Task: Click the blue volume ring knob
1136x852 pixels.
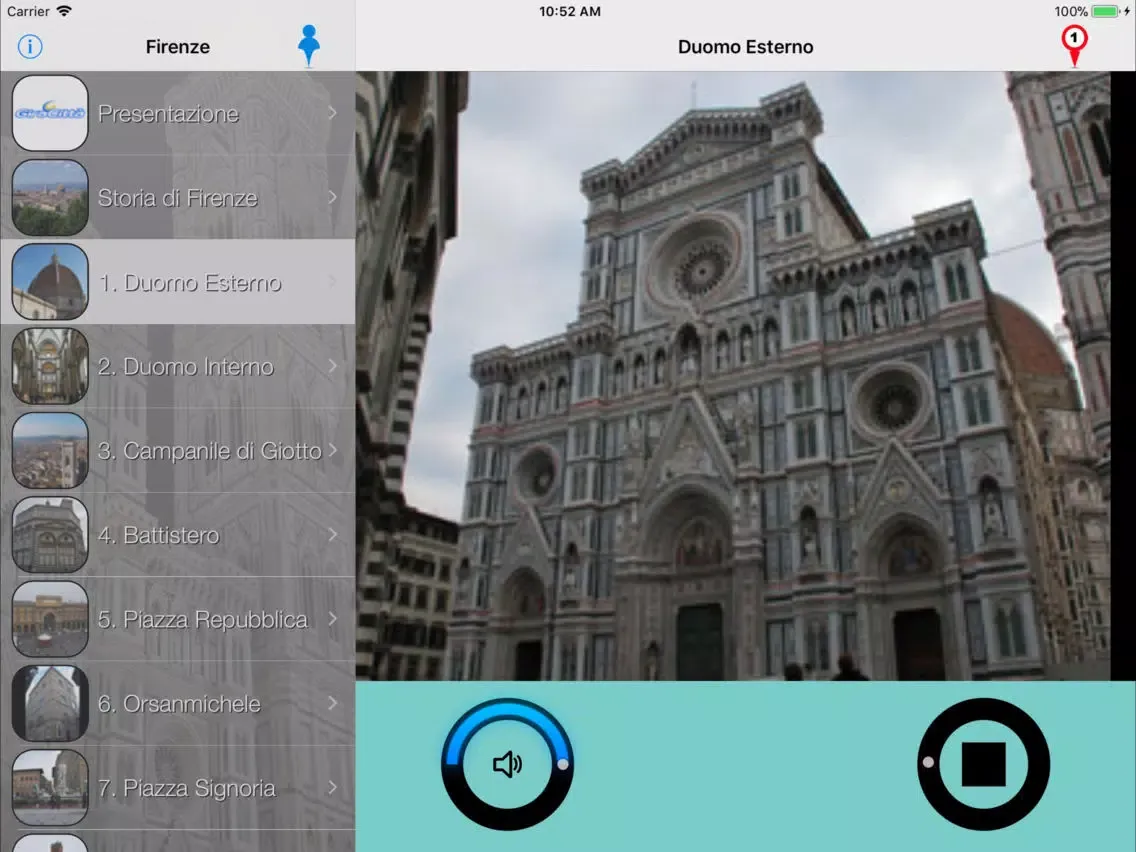Action: [x=563, y=764]
